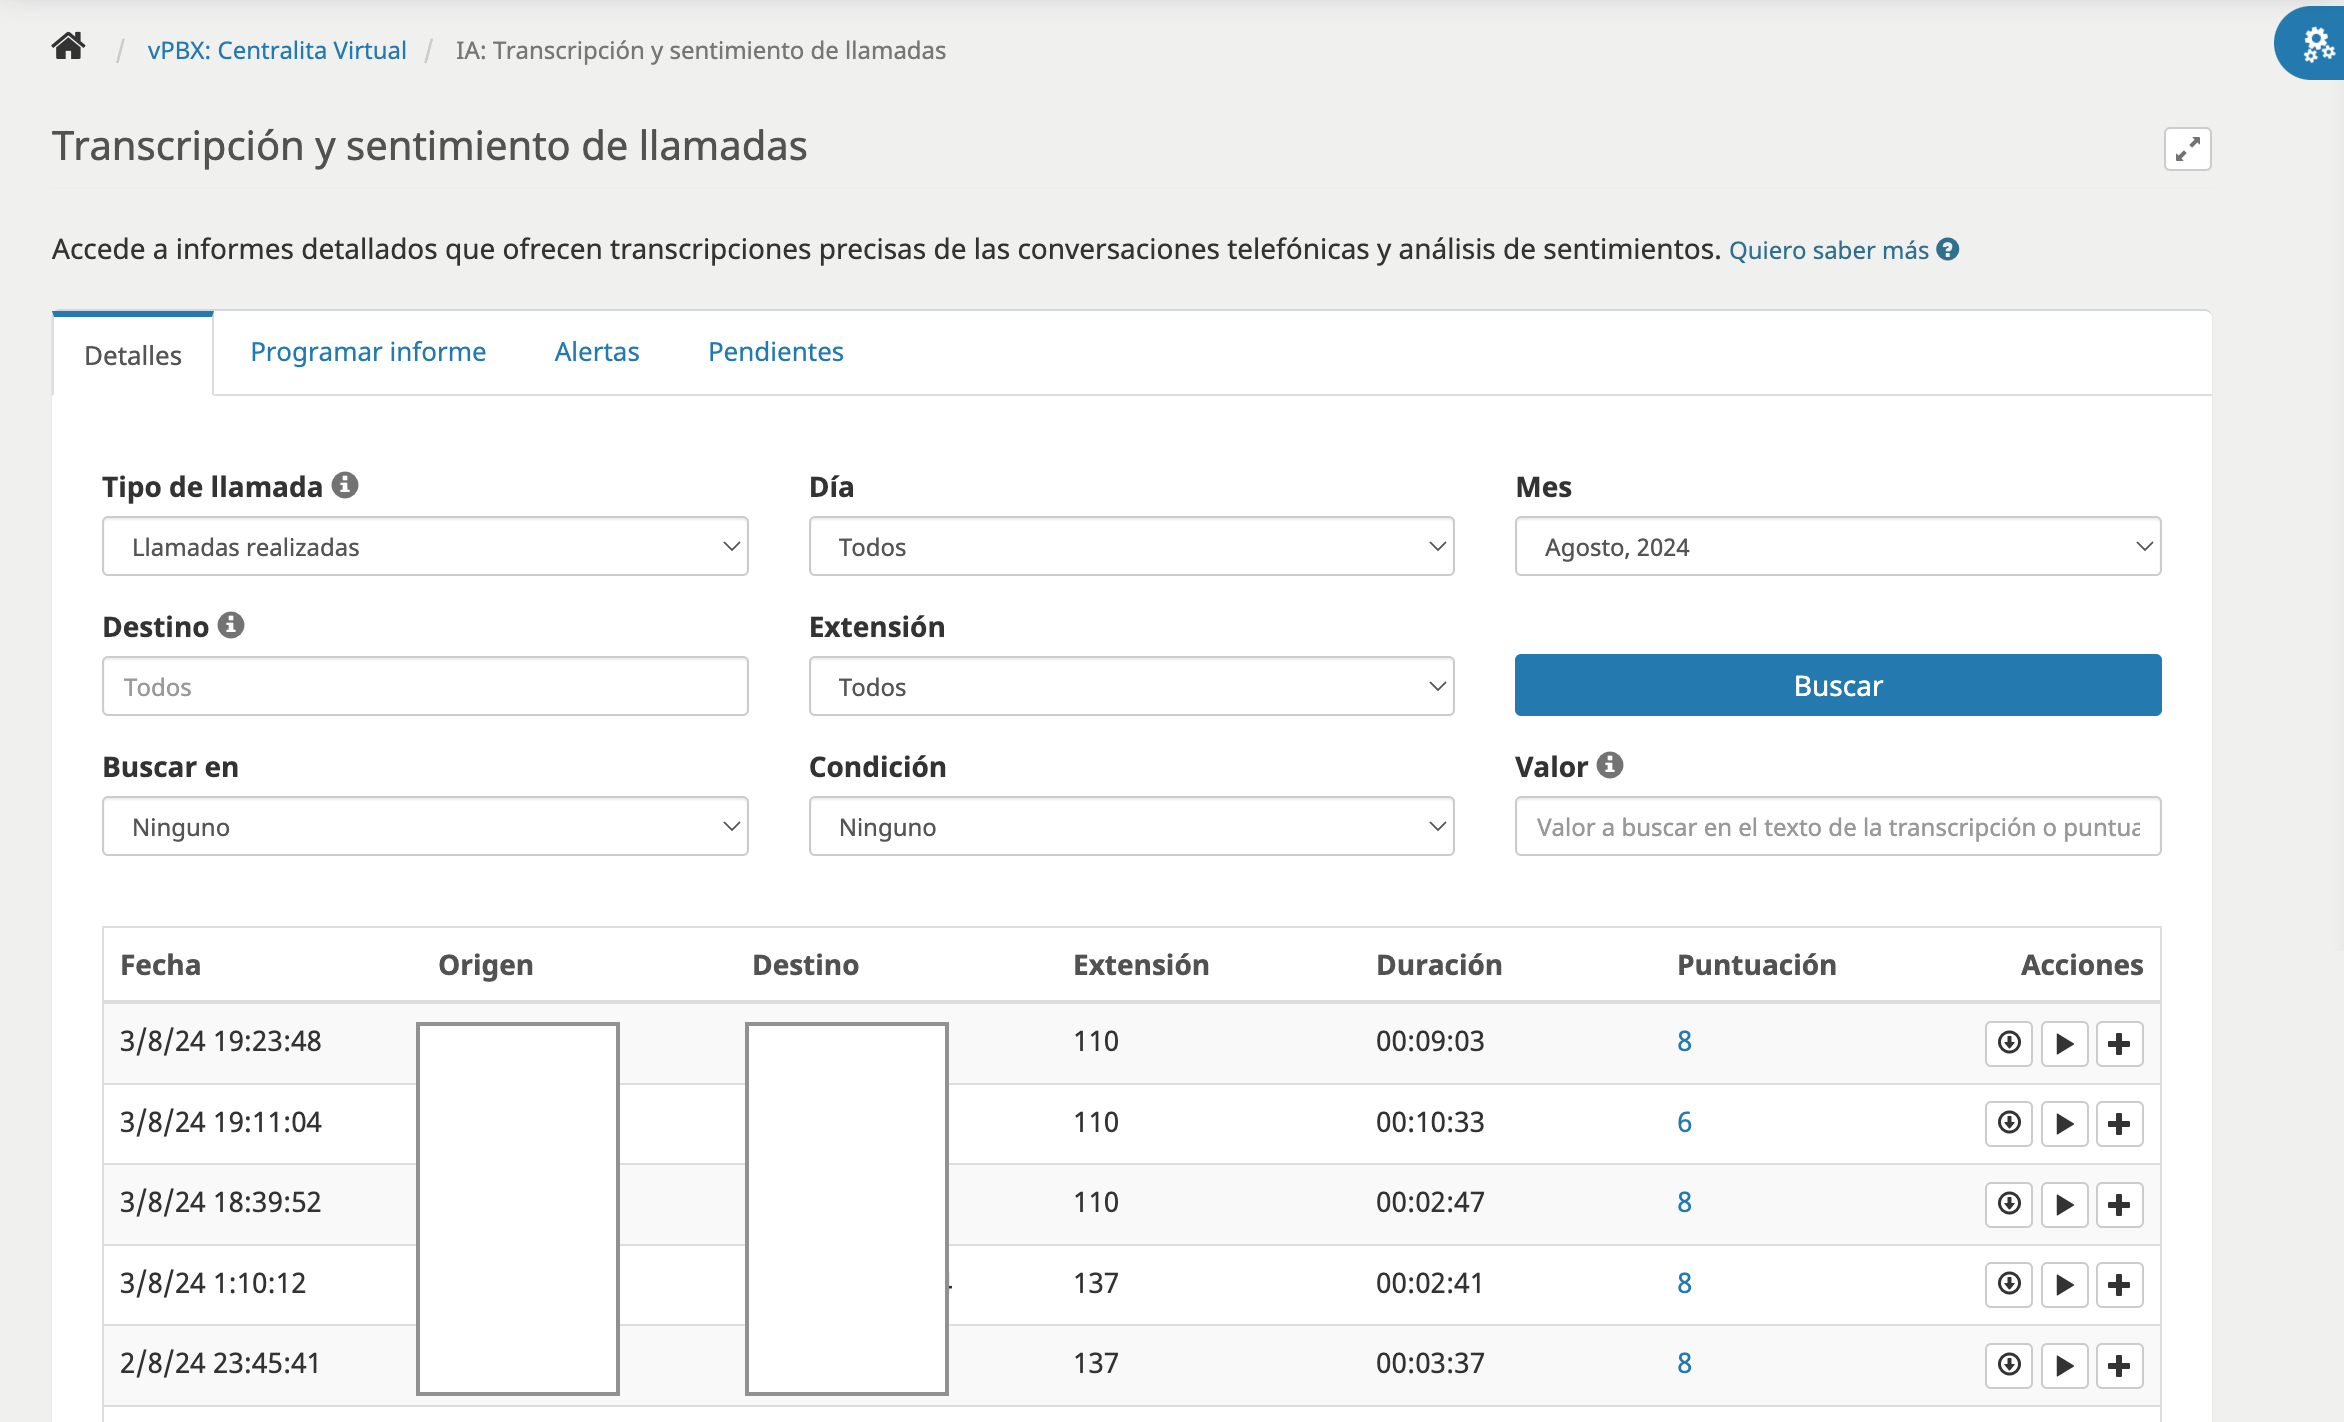The height and width of the screenshot is (1422, 2344).
Task: Go to home via house icon
Action: tap(68, 47)
